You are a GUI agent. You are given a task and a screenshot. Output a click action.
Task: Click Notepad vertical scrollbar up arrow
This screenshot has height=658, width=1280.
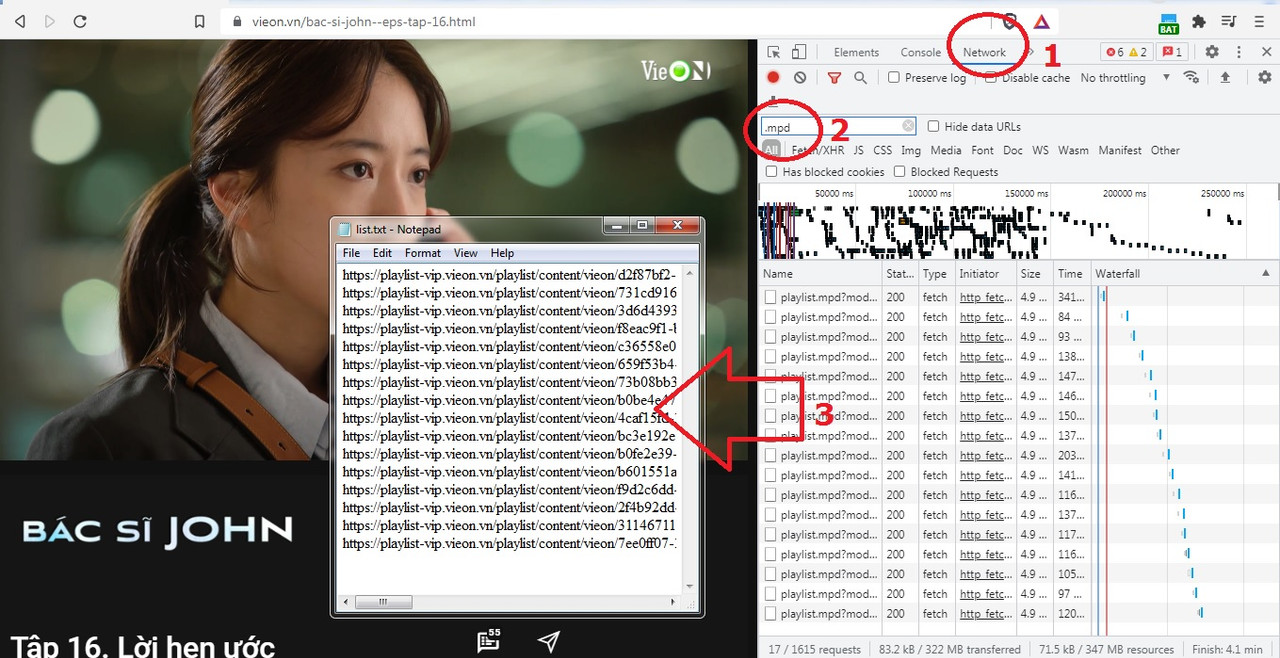(689, 272)
